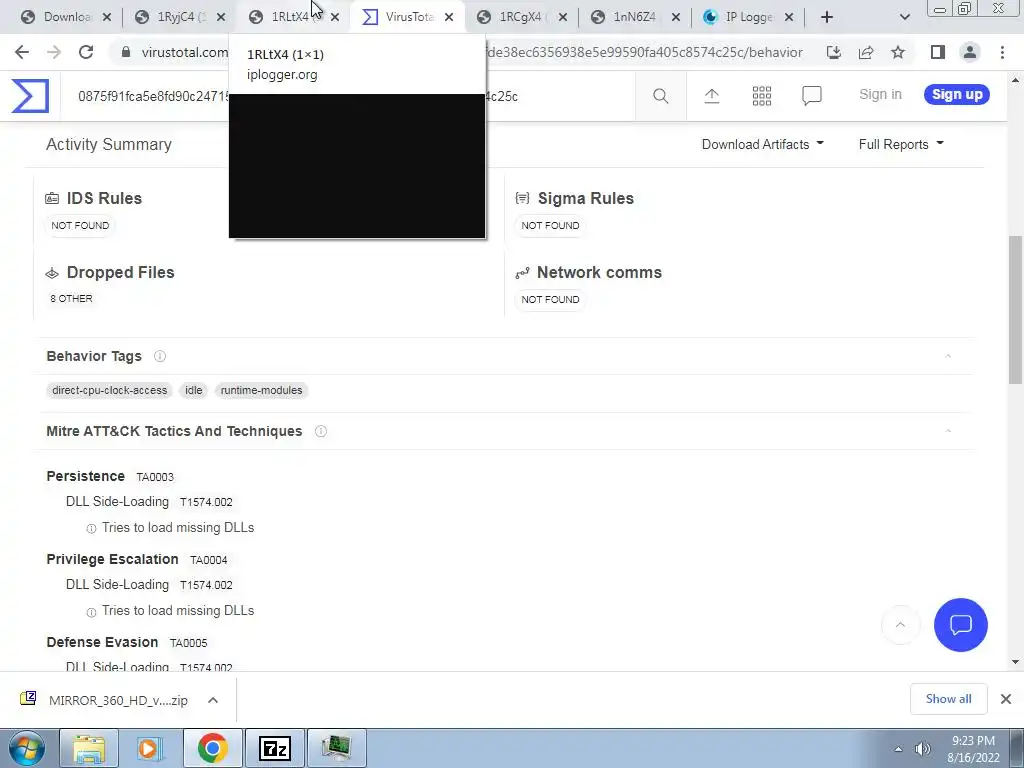The image size is (1024, 768).
Task: Switch to the 1RCgX4 tab
Action: (519, 17)
